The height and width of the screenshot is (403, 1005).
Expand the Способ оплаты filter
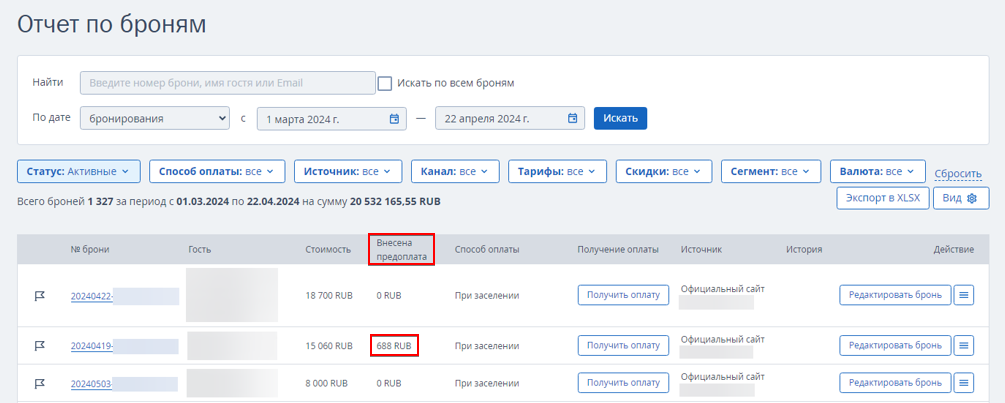pyautogui.click(x=217, y=172)
